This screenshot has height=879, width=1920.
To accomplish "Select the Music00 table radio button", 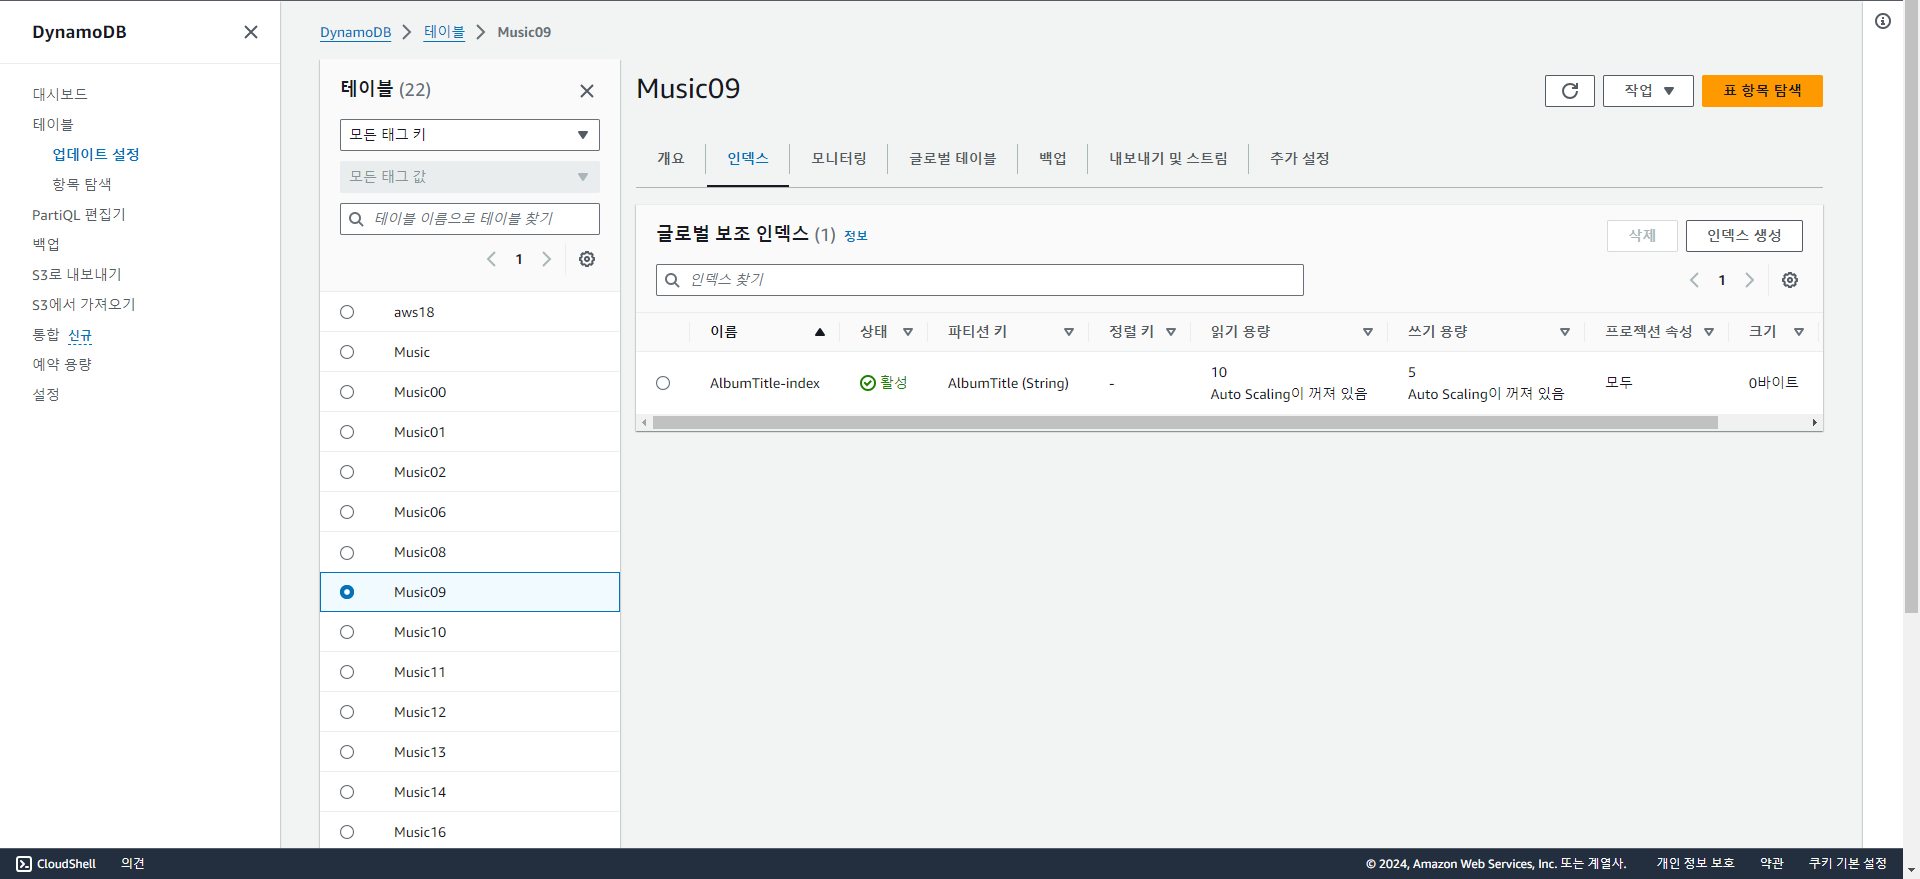I will (347, 392).
